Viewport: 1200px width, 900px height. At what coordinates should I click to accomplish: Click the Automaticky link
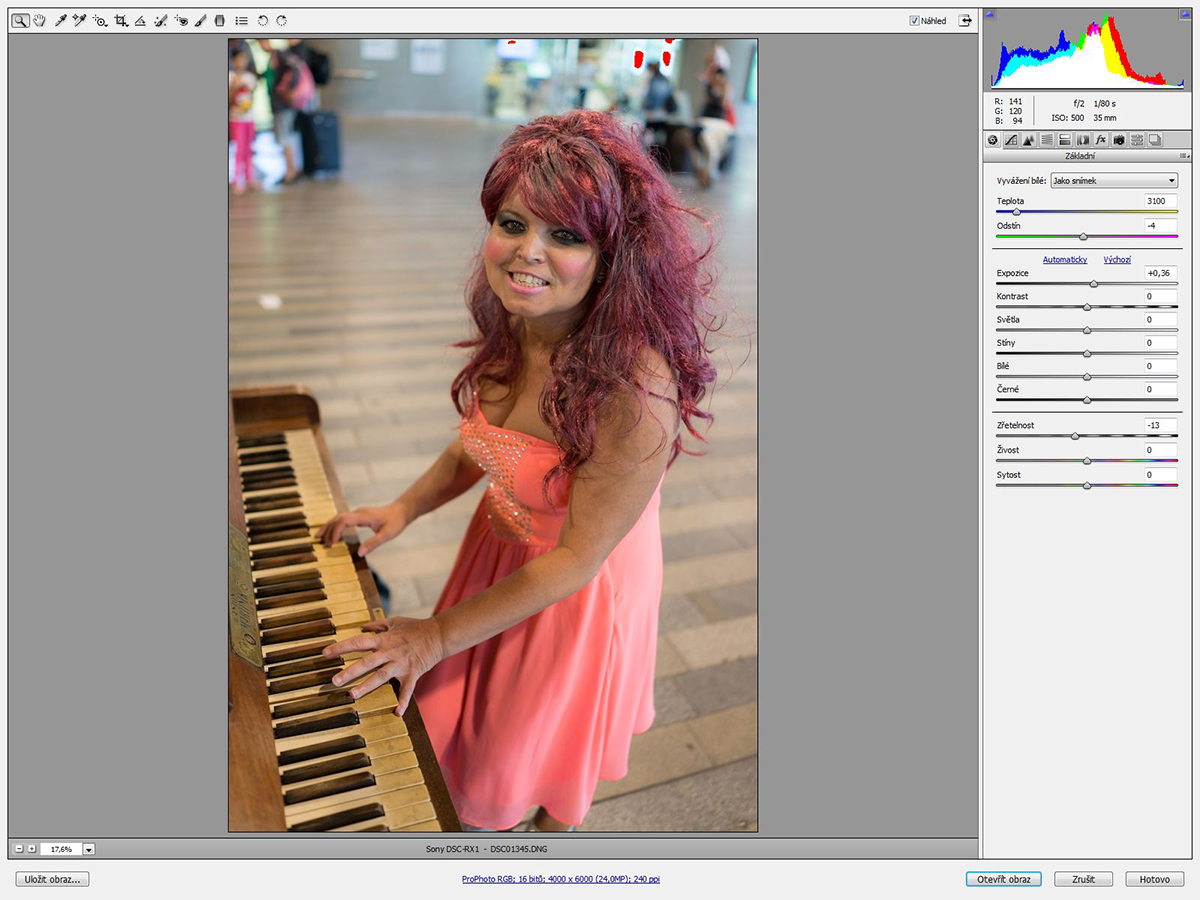(1064, 260)
